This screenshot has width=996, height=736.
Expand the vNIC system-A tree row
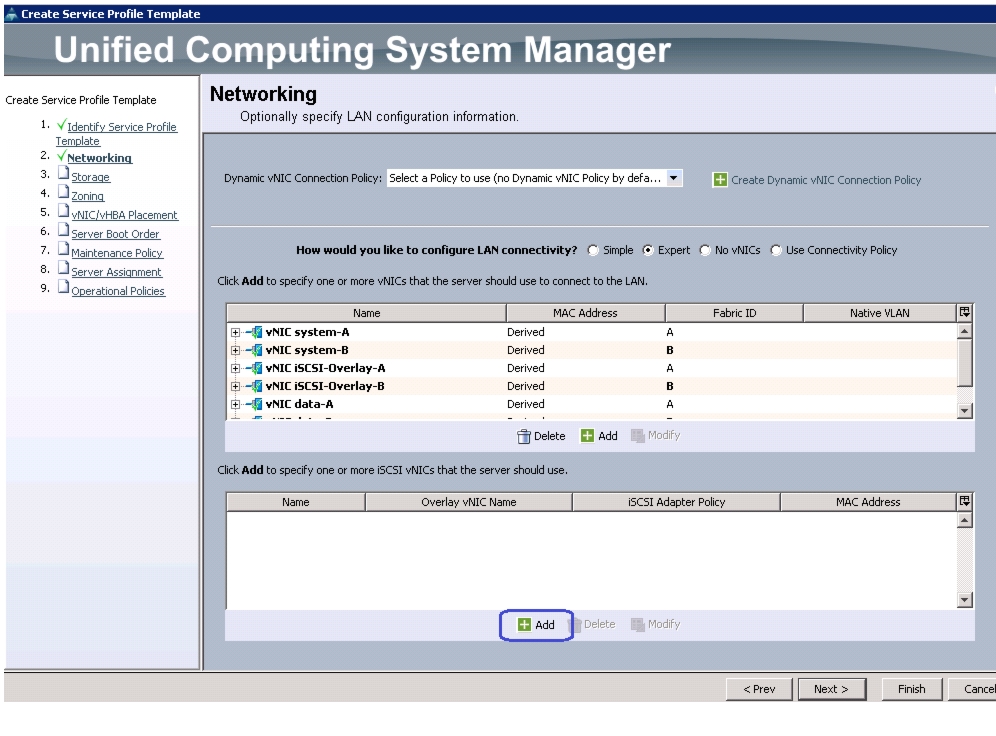[235, 332]
